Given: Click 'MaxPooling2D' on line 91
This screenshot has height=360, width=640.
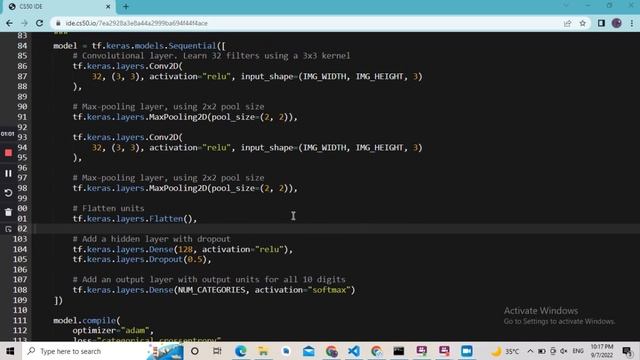Looking at the screenshot, I should [178, 117].
